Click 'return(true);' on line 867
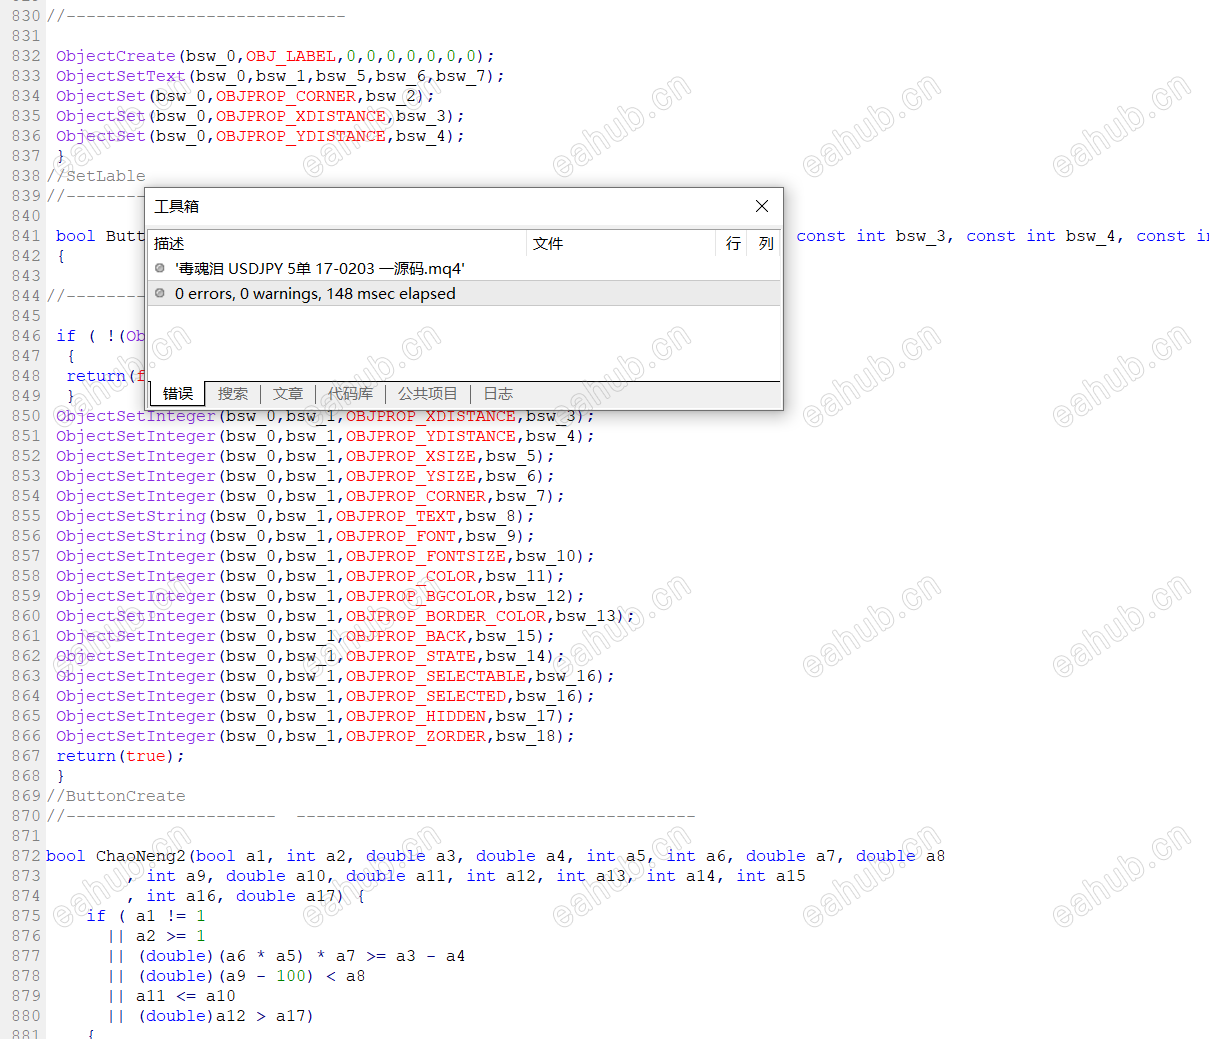 pos(121,756)
